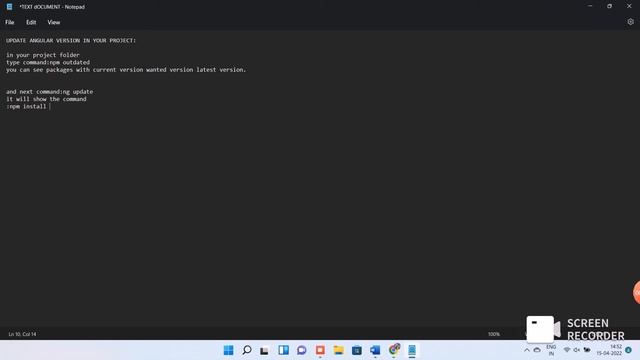This screenshot has height=360, width=640.
Task: Open File Explorer from taskbar
Action: pyautogui.click(x=338, y=350)
